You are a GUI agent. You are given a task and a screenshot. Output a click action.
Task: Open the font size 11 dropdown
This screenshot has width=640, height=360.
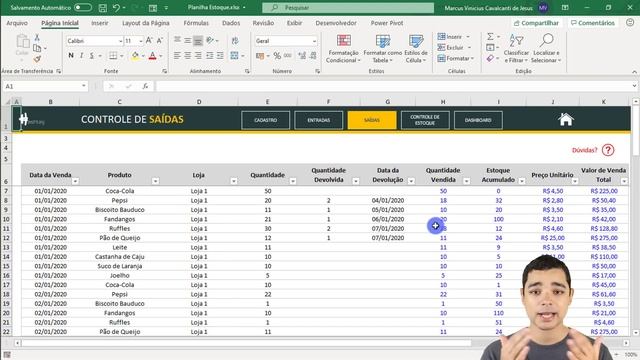pos(141,41)
